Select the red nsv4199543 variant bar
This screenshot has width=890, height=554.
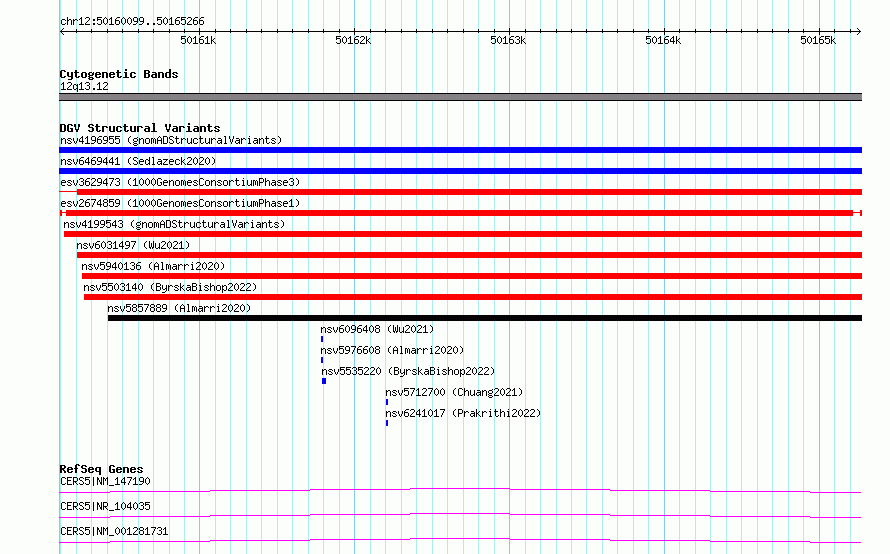point(463,234)
